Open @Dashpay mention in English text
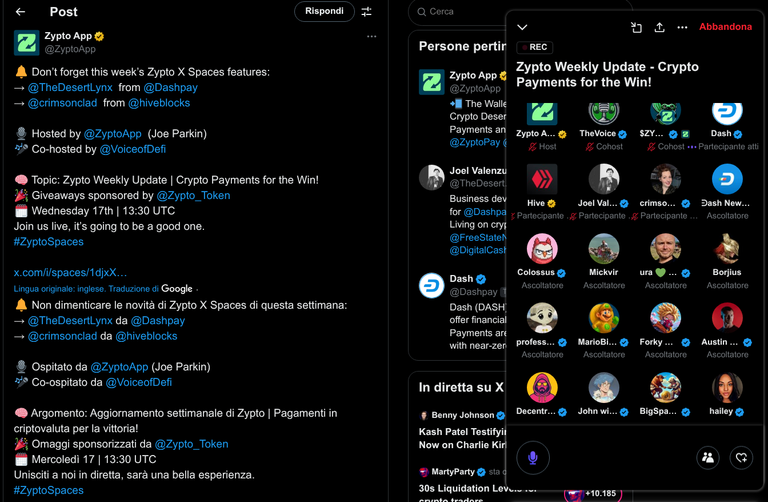 (x=170, y=87)
